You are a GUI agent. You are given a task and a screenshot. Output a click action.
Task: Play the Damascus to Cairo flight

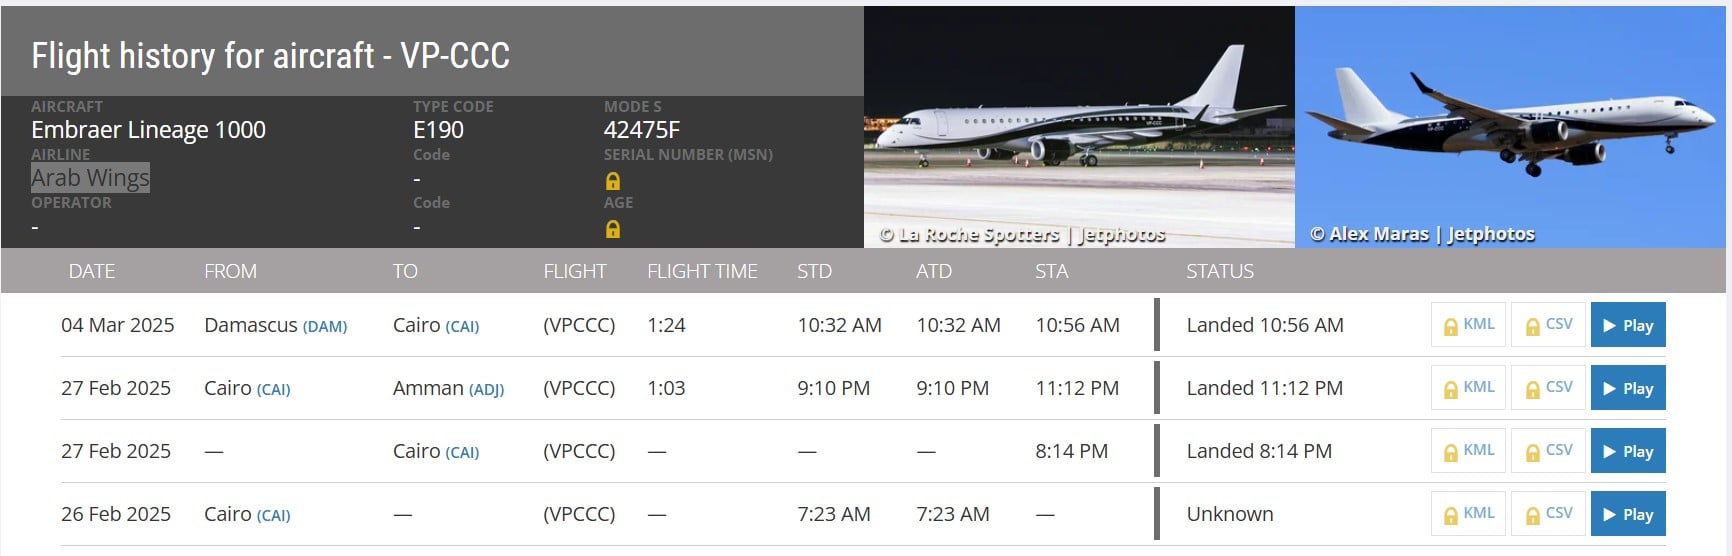pos(1628,325)
